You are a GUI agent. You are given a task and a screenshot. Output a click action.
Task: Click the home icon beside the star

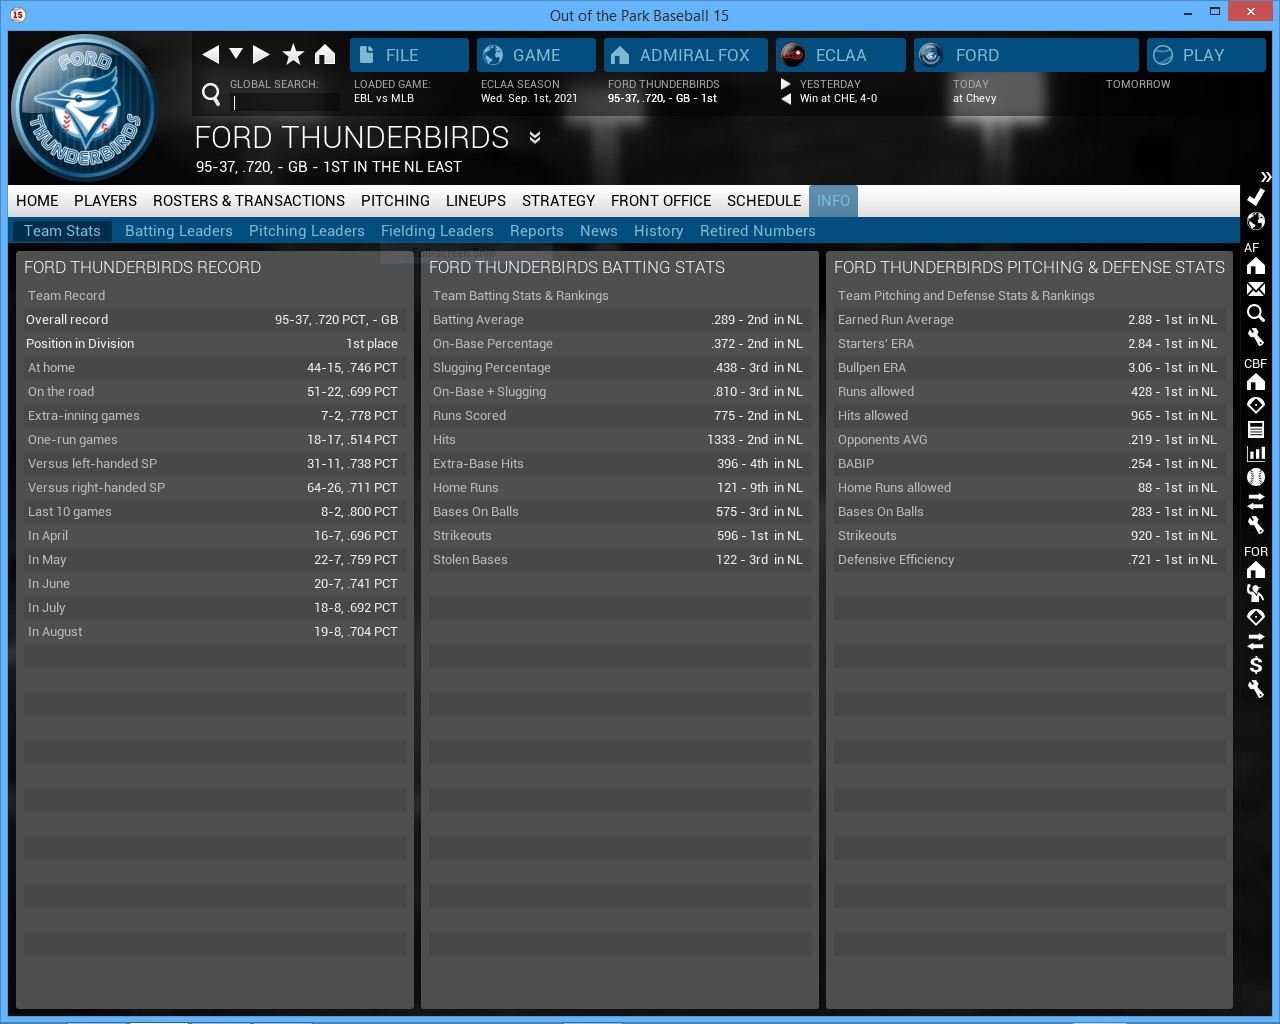[x=325, y=54]
